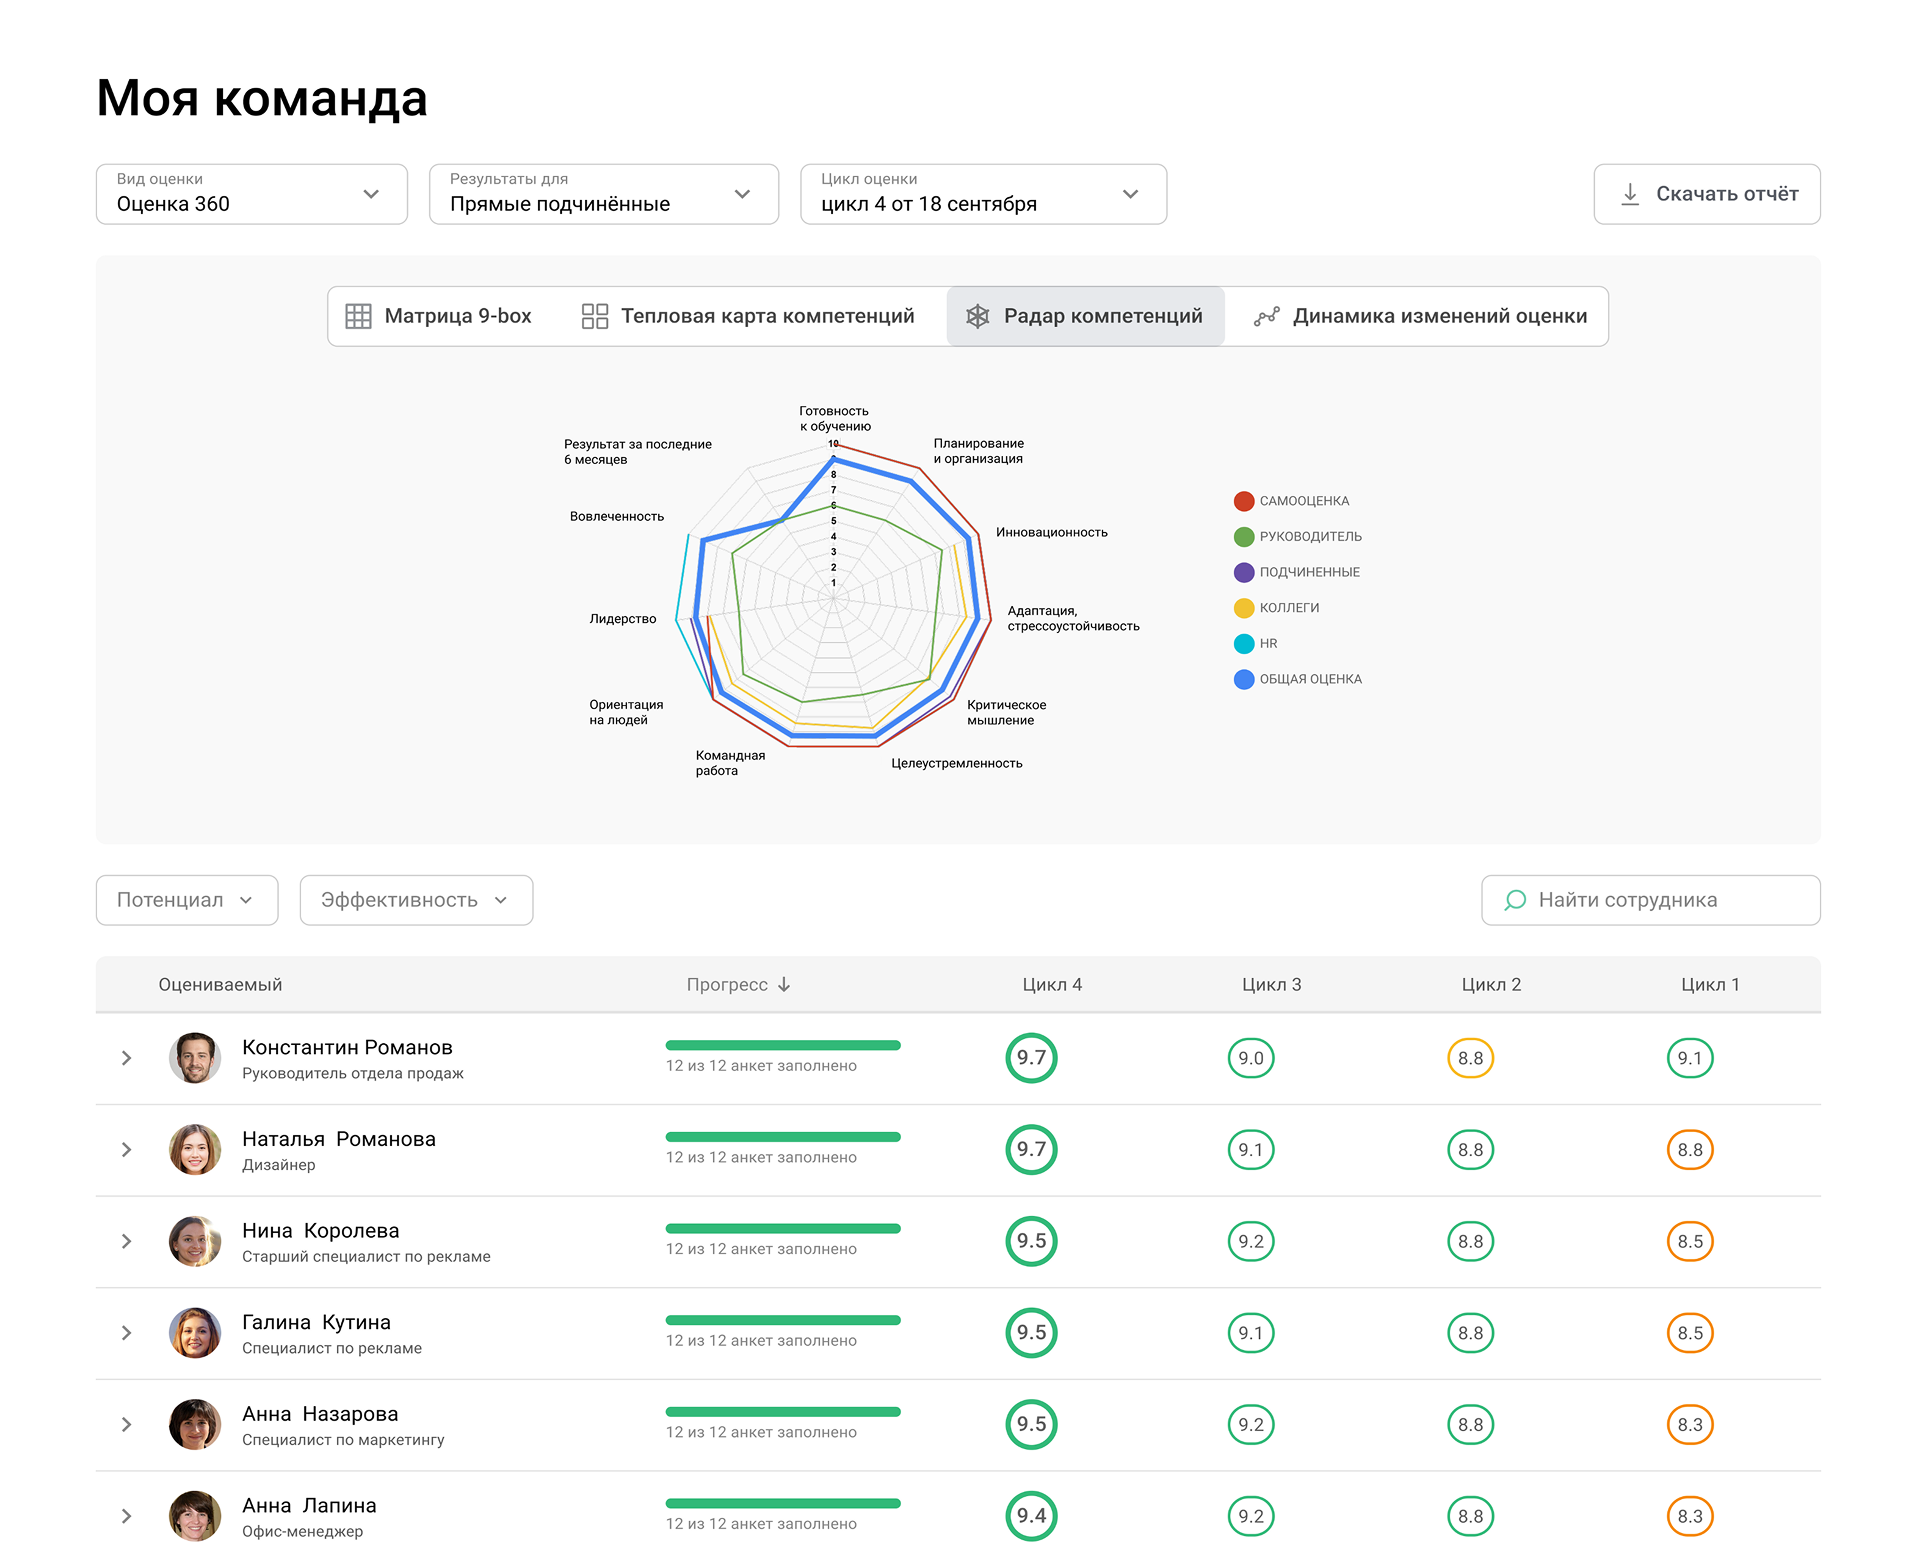Viewport: 1911px width, 1545px height.
Task: Click the Тепловая карта компетенций tiles icon
Action: (595, 316)
